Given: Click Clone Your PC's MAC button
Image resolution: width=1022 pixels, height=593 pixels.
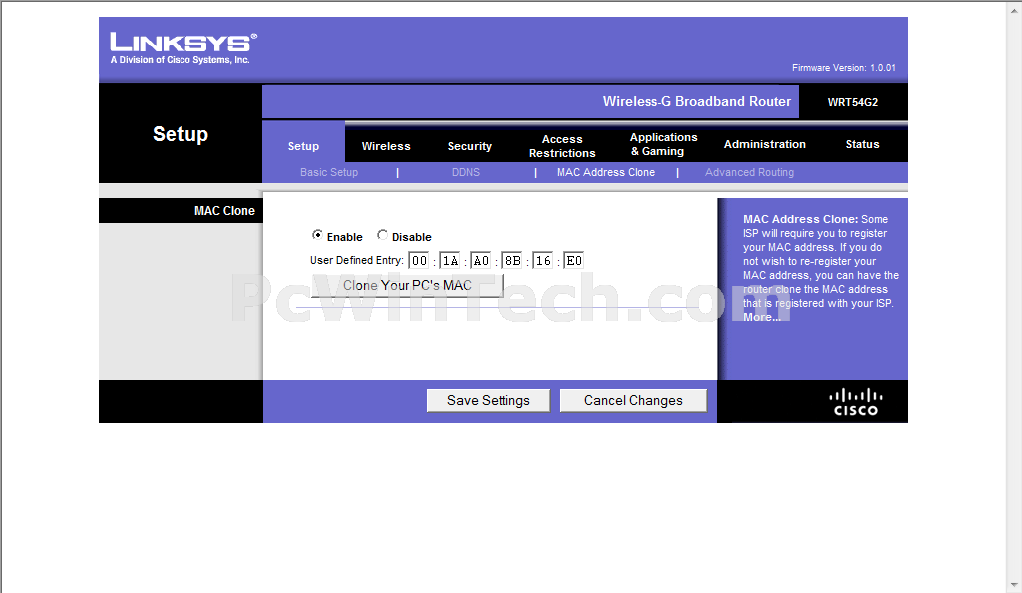Looking at the screenshot, I should (407, 285).
